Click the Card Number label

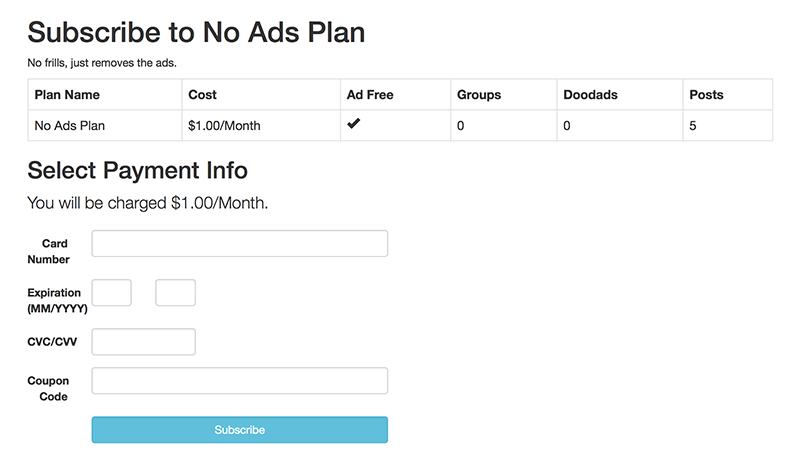[x=55, y=251]
